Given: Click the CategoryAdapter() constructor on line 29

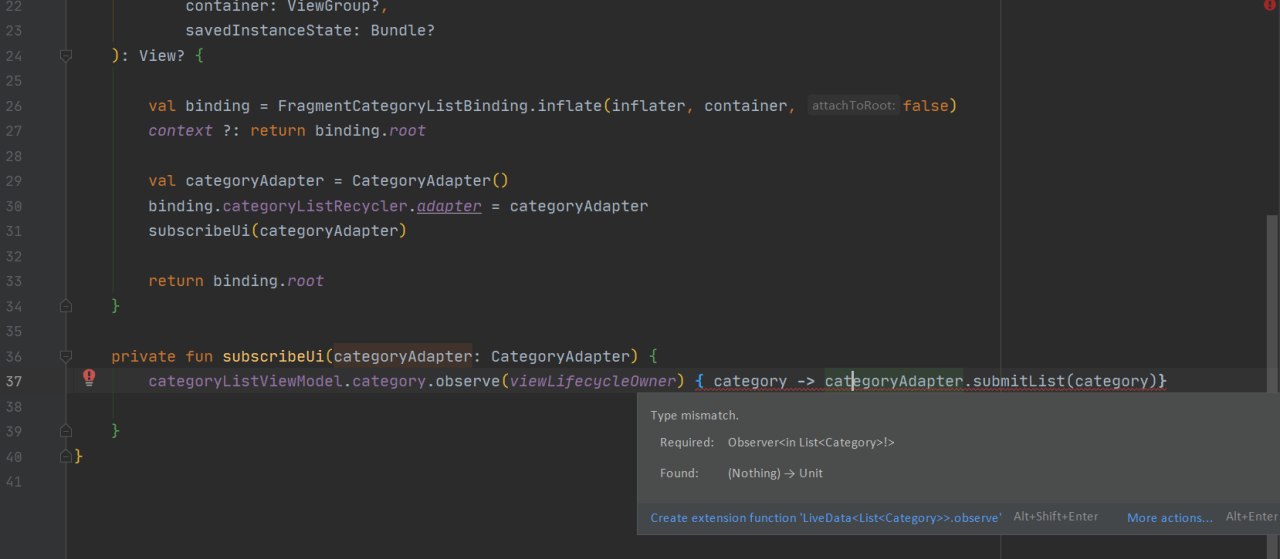Looking at the screenshot, I should pyautogui.click(x=430, y=181).
